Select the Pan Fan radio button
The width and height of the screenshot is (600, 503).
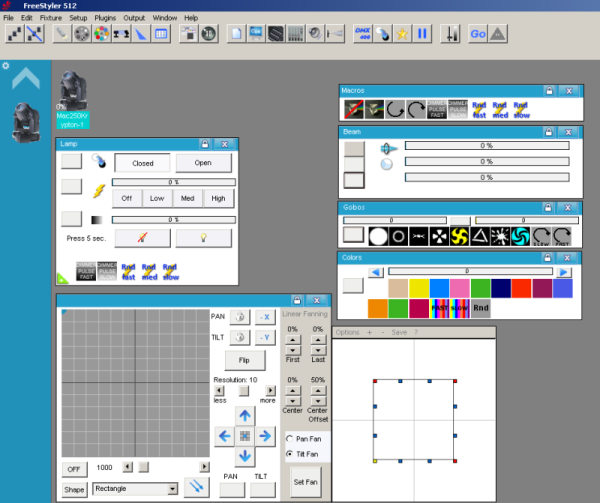pyautogui.click(x=290, y=439)
